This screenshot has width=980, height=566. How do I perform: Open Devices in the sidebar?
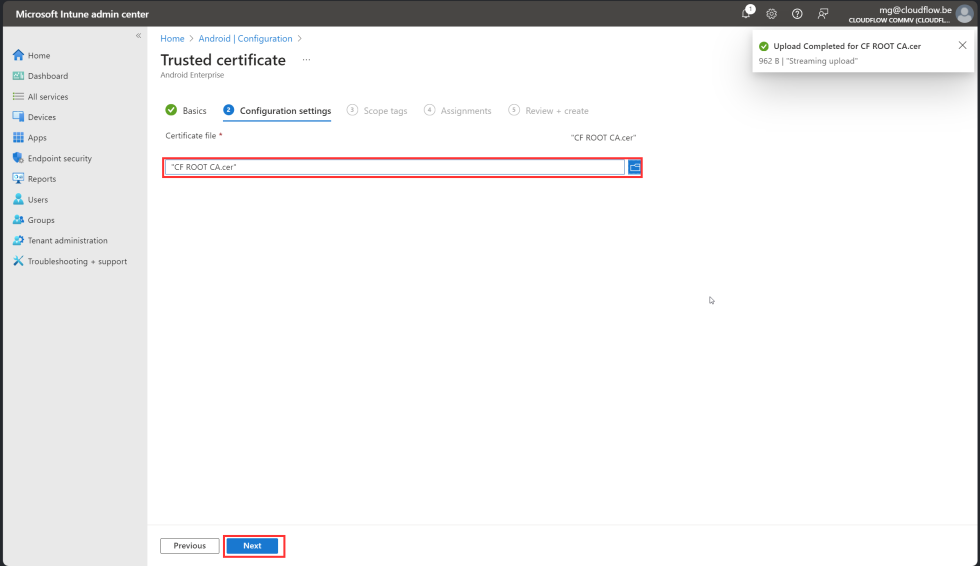[x=41, y=117]
